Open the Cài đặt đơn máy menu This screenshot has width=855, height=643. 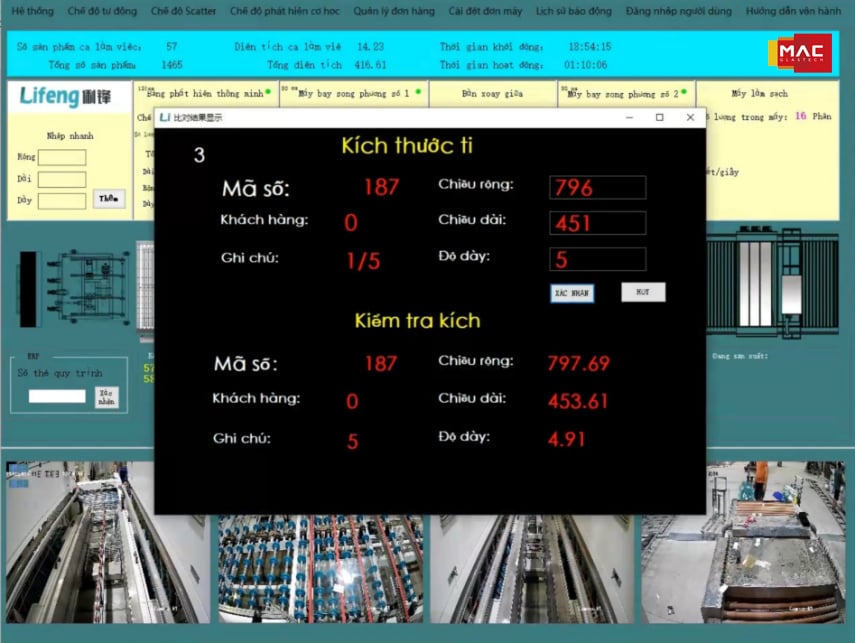point(485,11)
